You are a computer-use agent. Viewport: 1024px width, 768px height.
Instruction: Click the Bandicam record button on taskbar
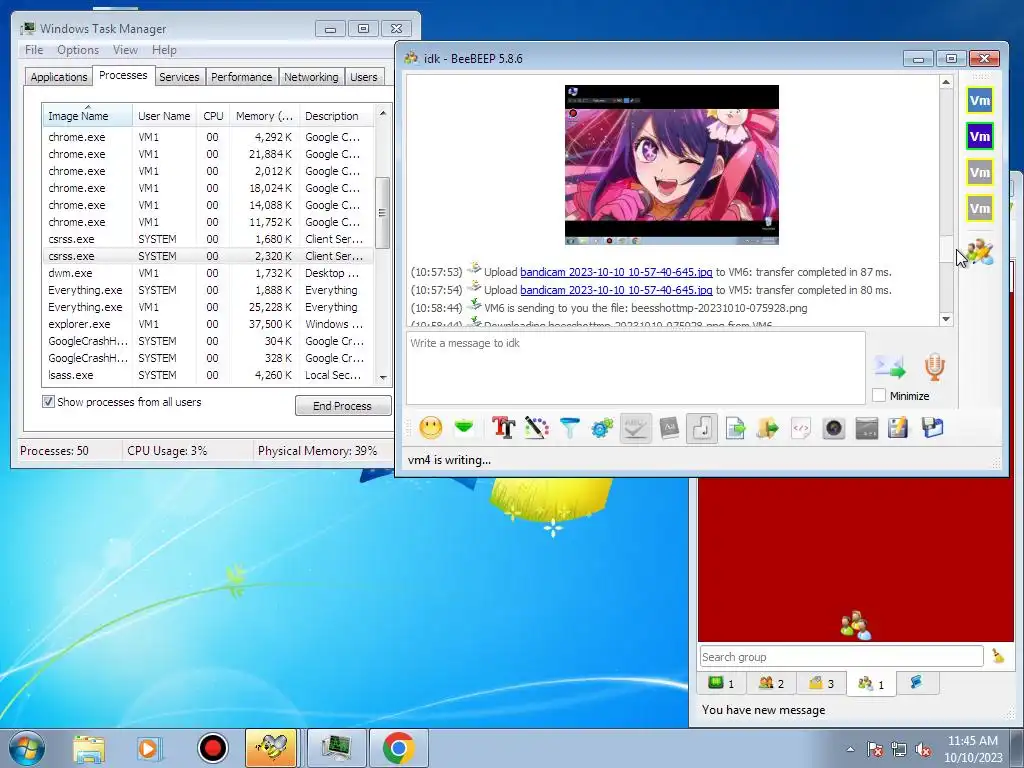[x=212, y=748]
